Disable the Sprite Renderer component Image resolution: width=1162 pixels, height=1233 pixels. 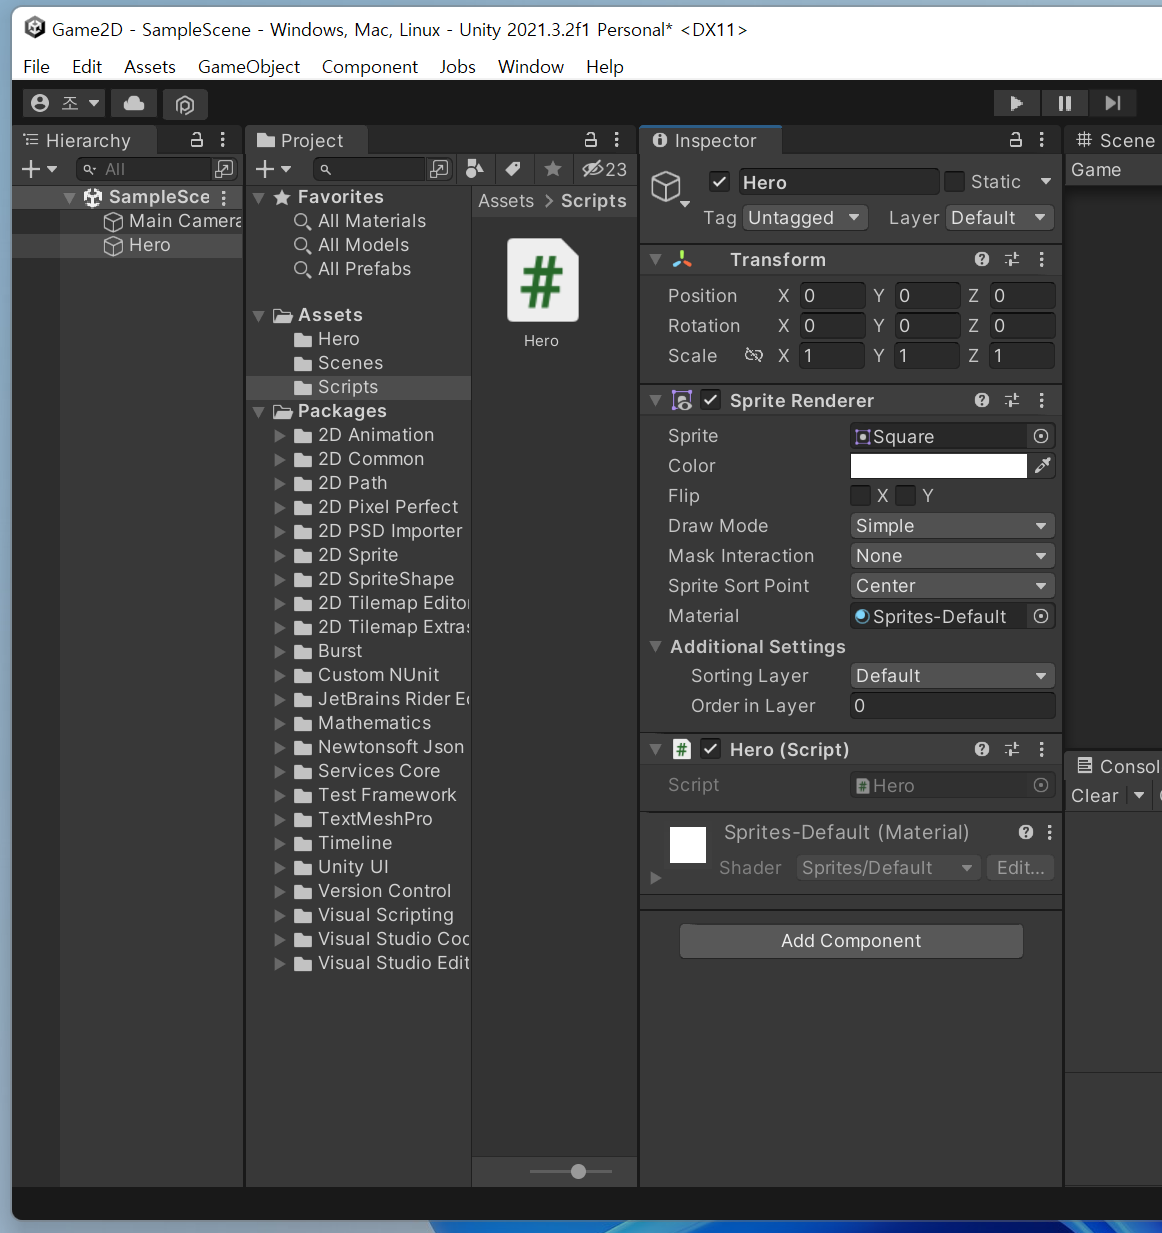(x=711, y=400)
